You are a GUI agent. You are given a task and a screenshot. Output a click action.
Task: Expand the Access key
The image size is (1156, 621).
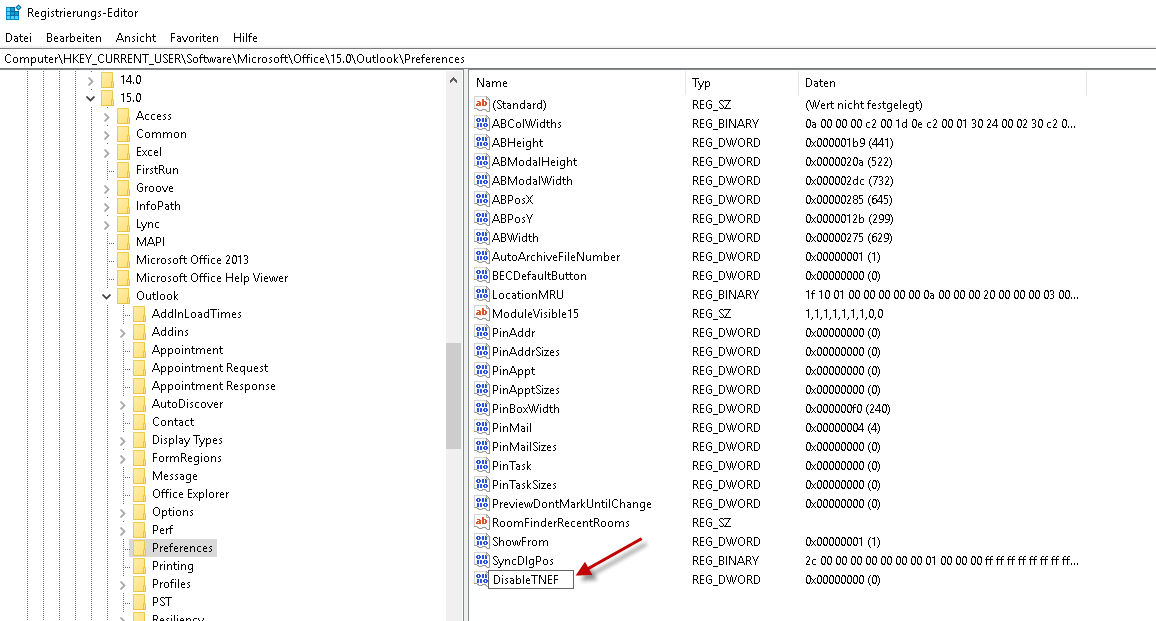click(x=106, y=117)
